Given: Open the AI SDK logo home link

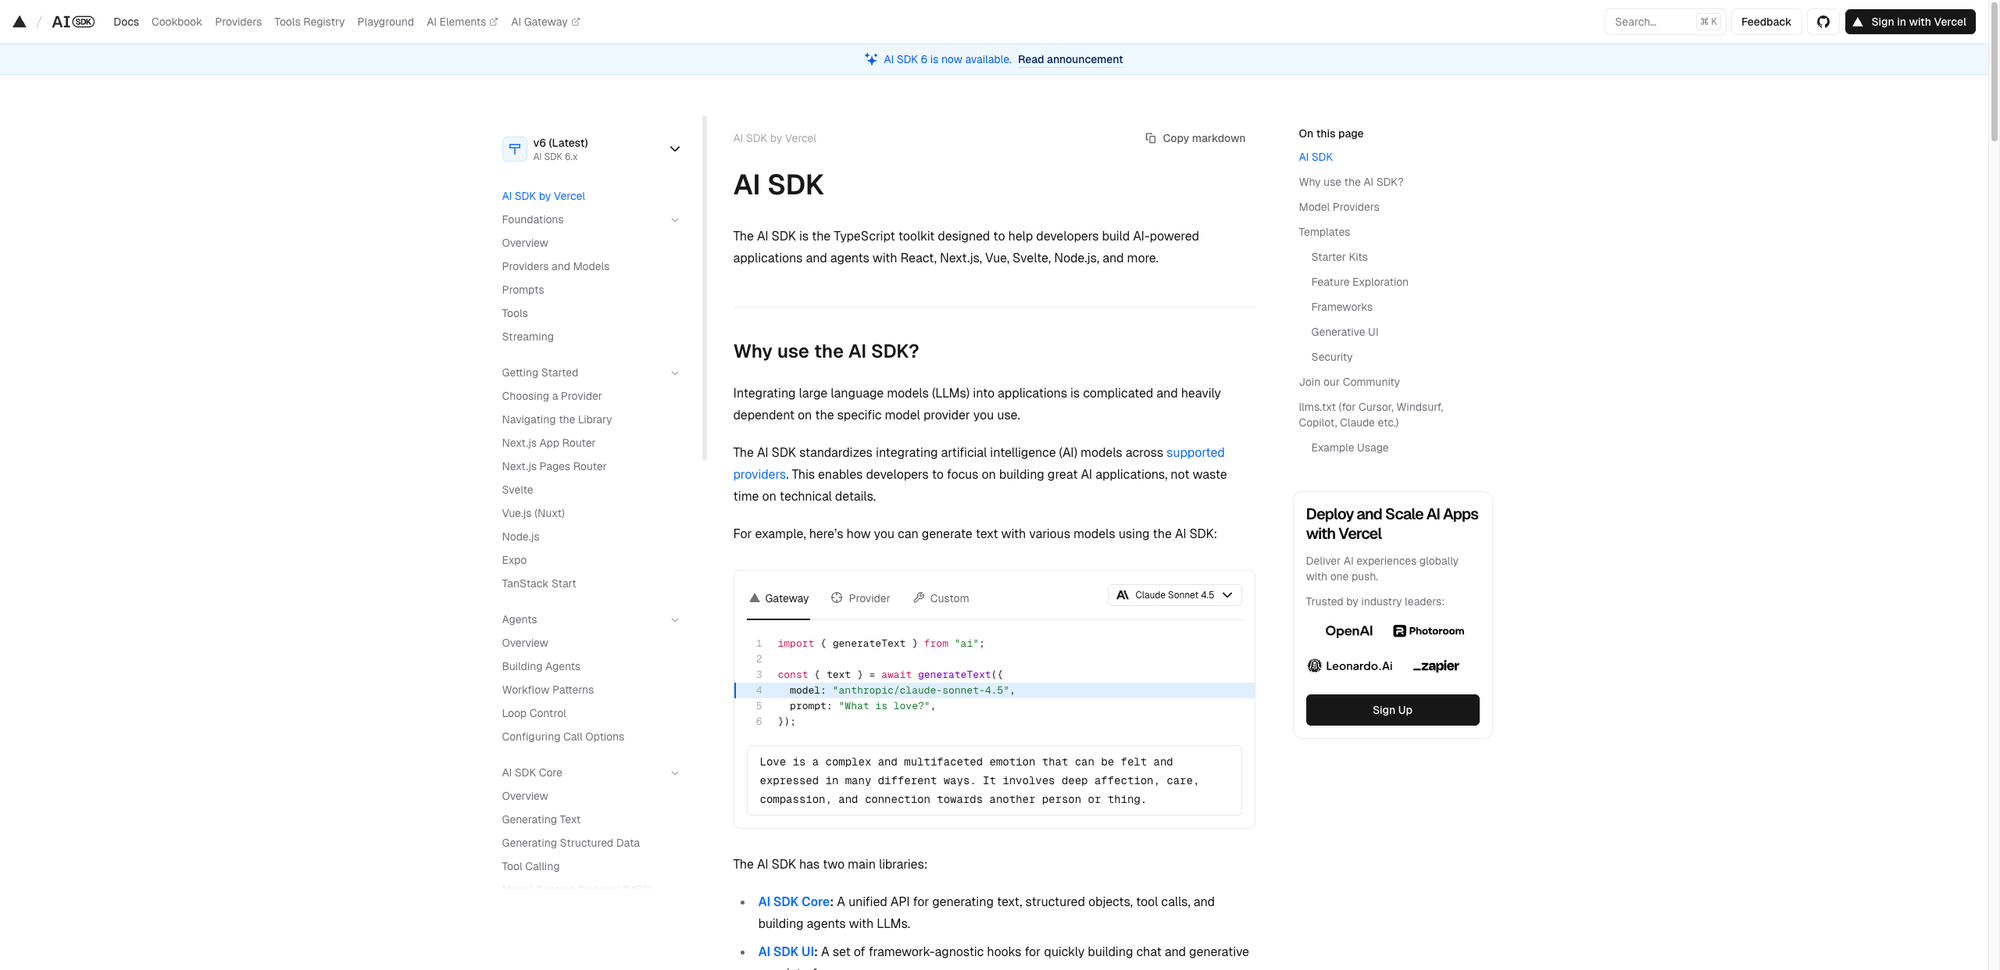Looking at the screenshot, I should pos(73,22).
